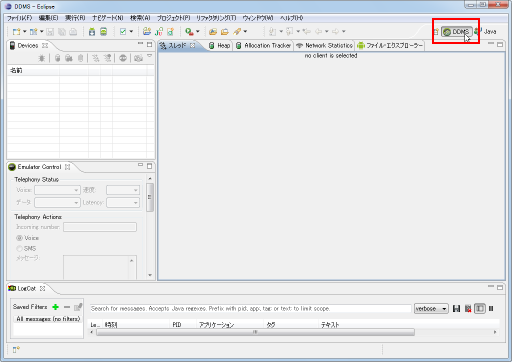Click the screen capture camera icon in Devices
This screenshot has height=362, width=512.
(138, 58)
